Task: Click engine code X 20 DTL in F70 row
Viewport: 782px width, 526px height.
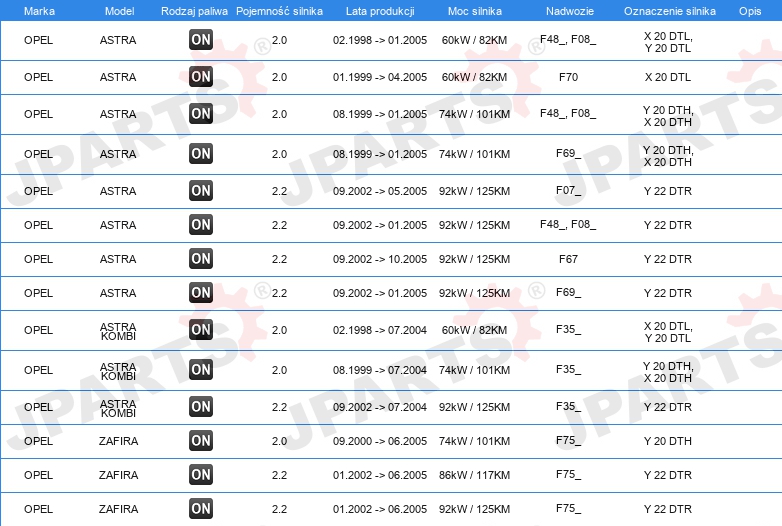Action: [x=668, y=77]
